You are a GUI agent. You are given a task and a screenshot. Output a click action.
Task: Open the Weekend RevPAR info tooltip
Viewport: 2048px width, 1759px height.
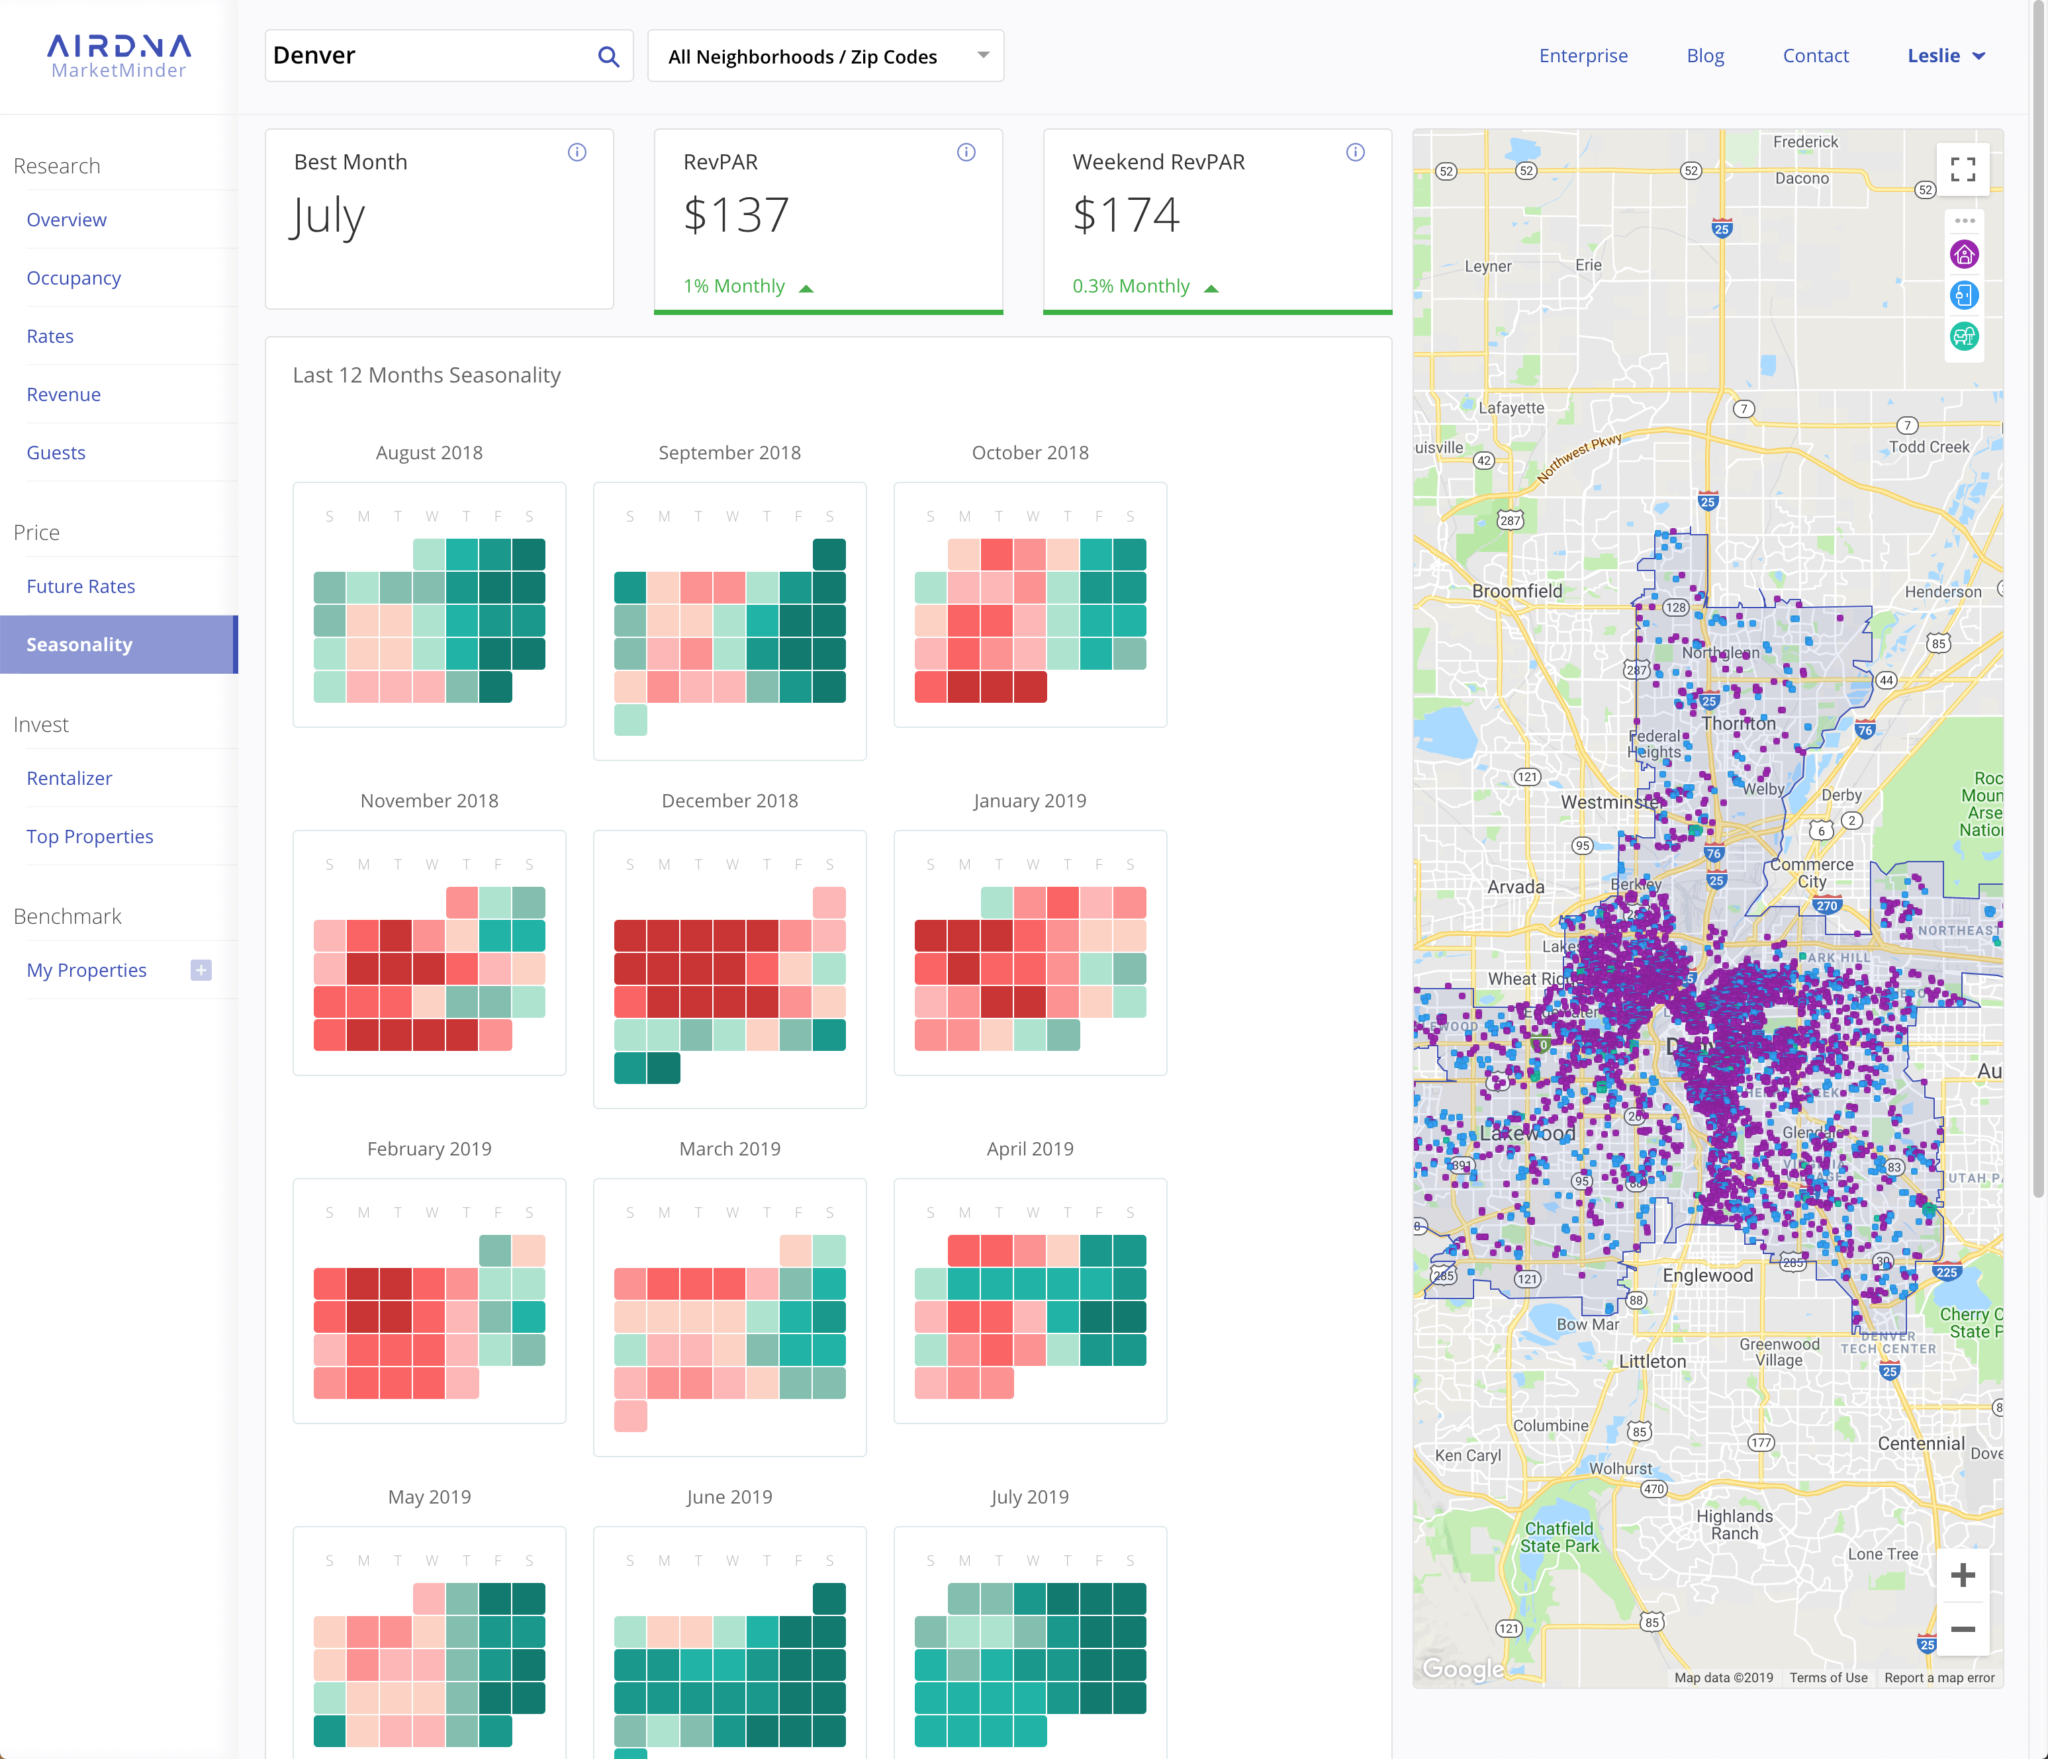pyautogui.click(x=1355, y=152)
